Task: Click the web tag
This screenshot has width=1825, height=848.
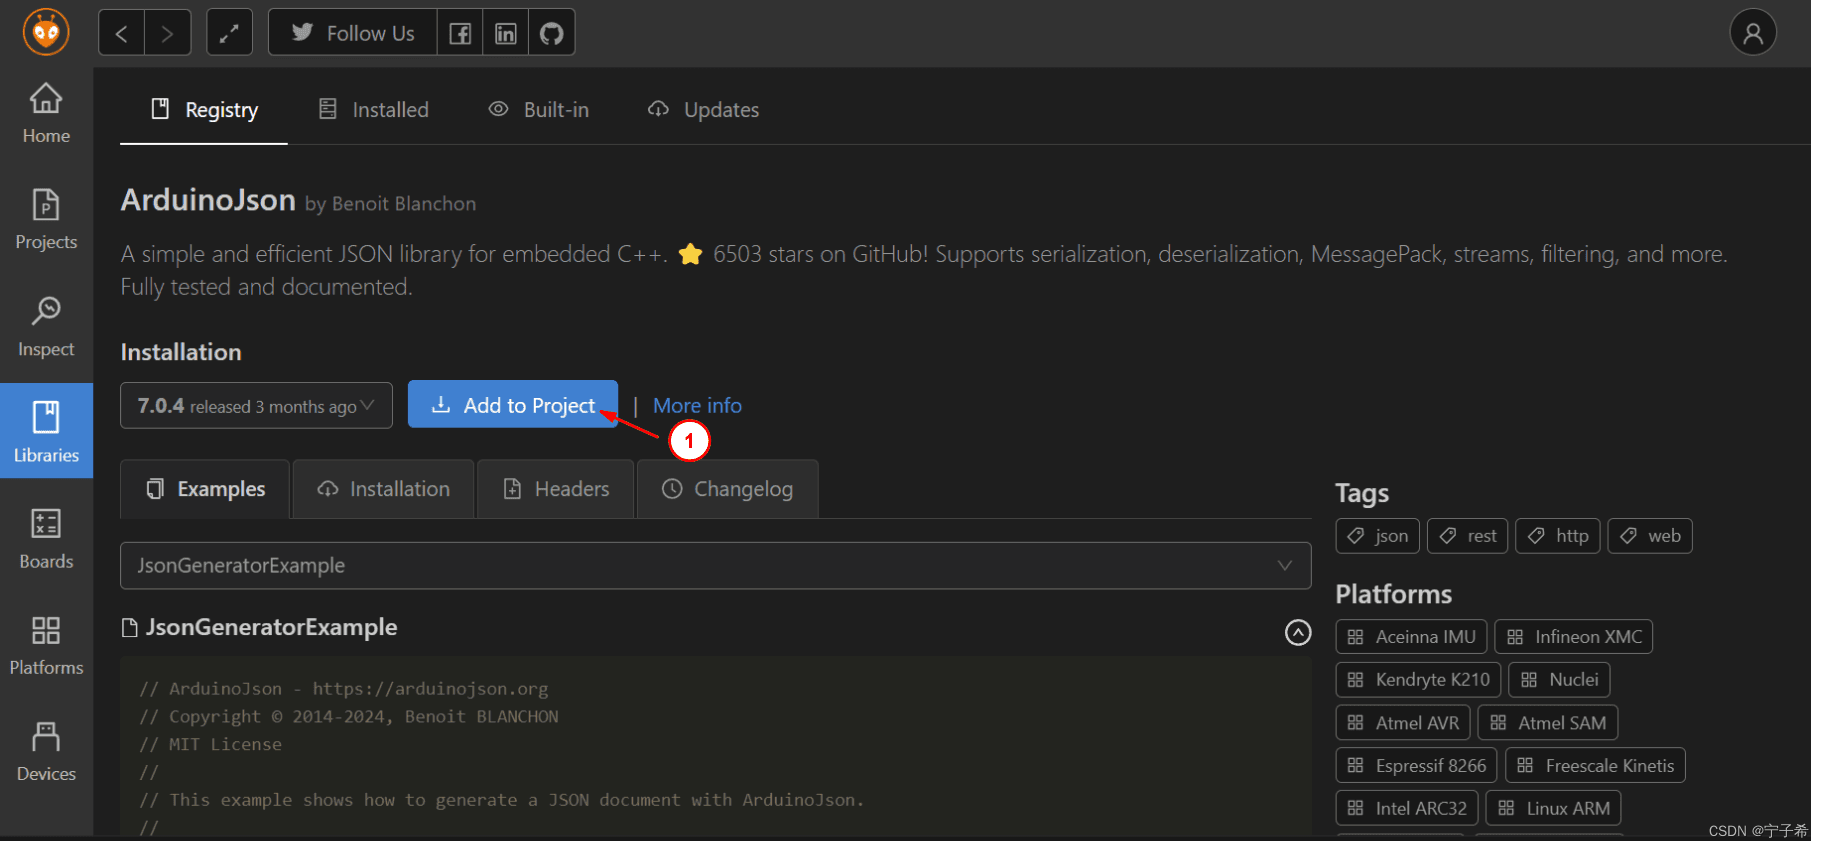Action: coord(1650,536)
